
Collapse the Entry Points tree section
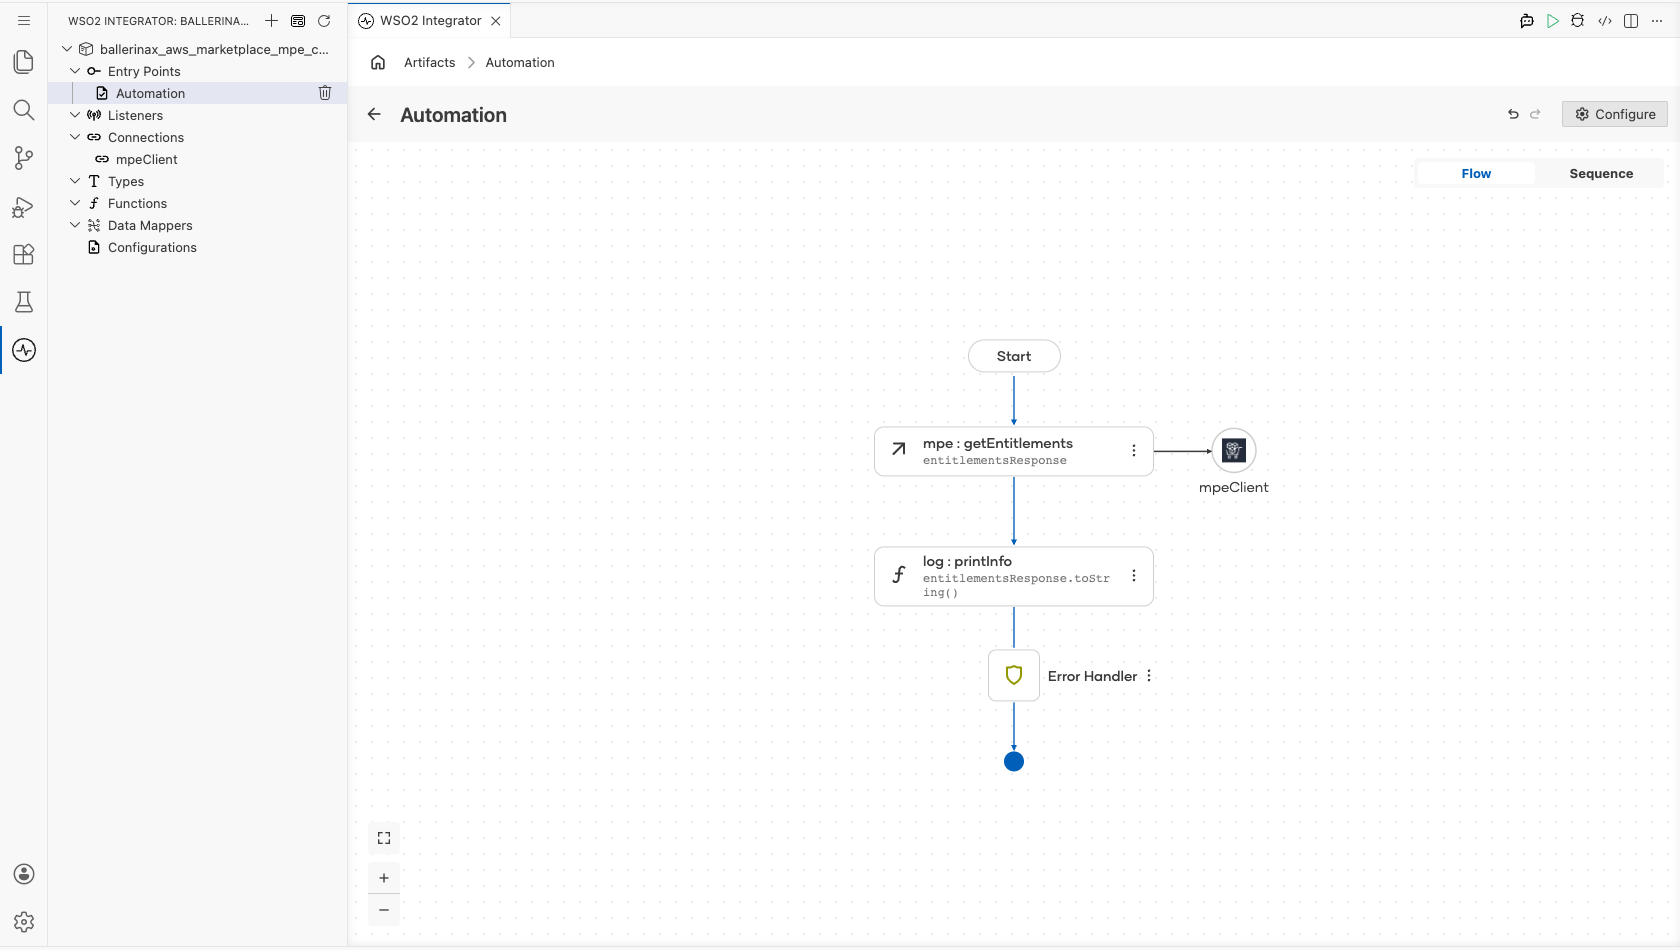pos(75,71)
